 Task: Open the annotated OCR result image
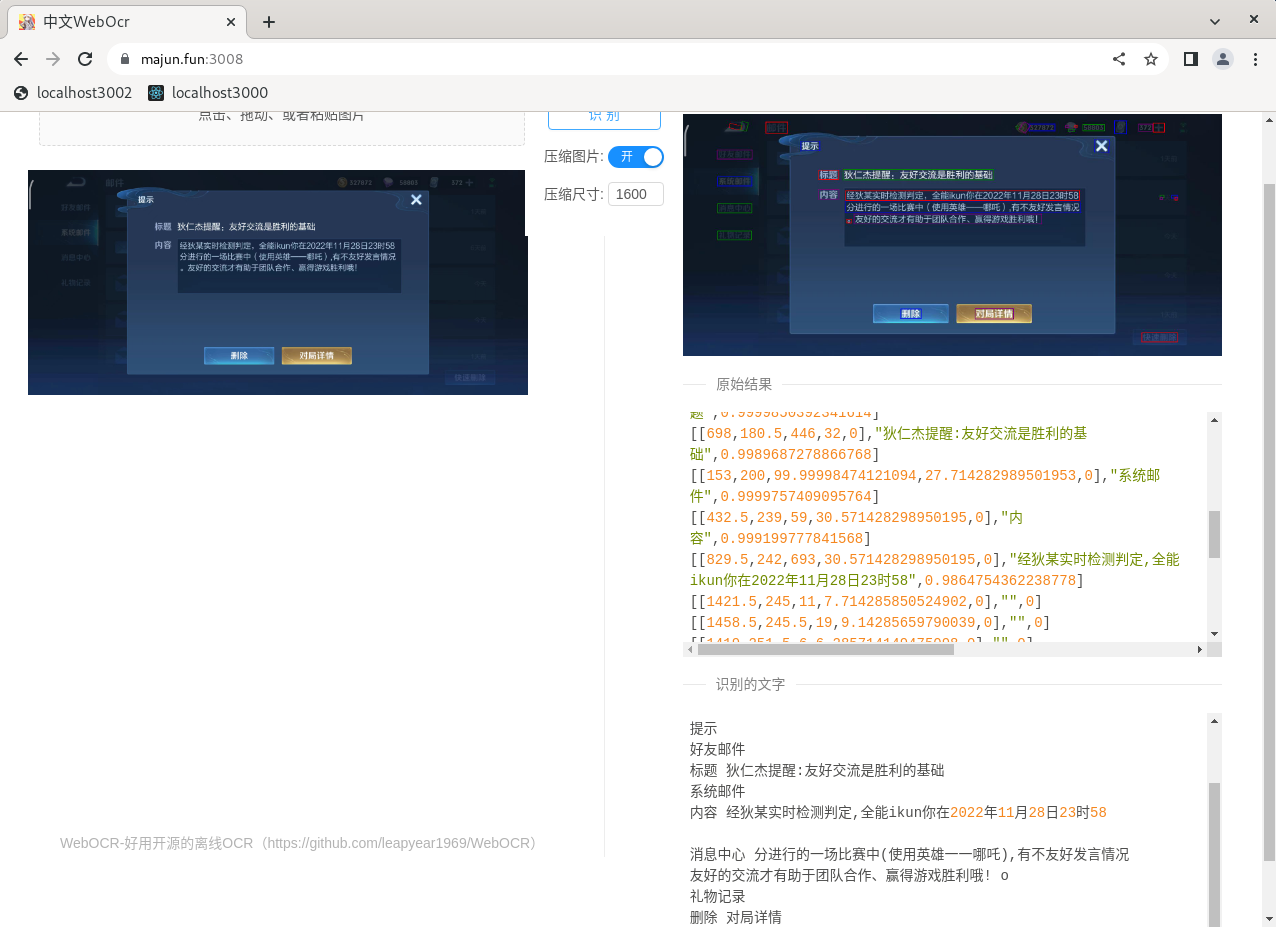[x=952, y=235]
